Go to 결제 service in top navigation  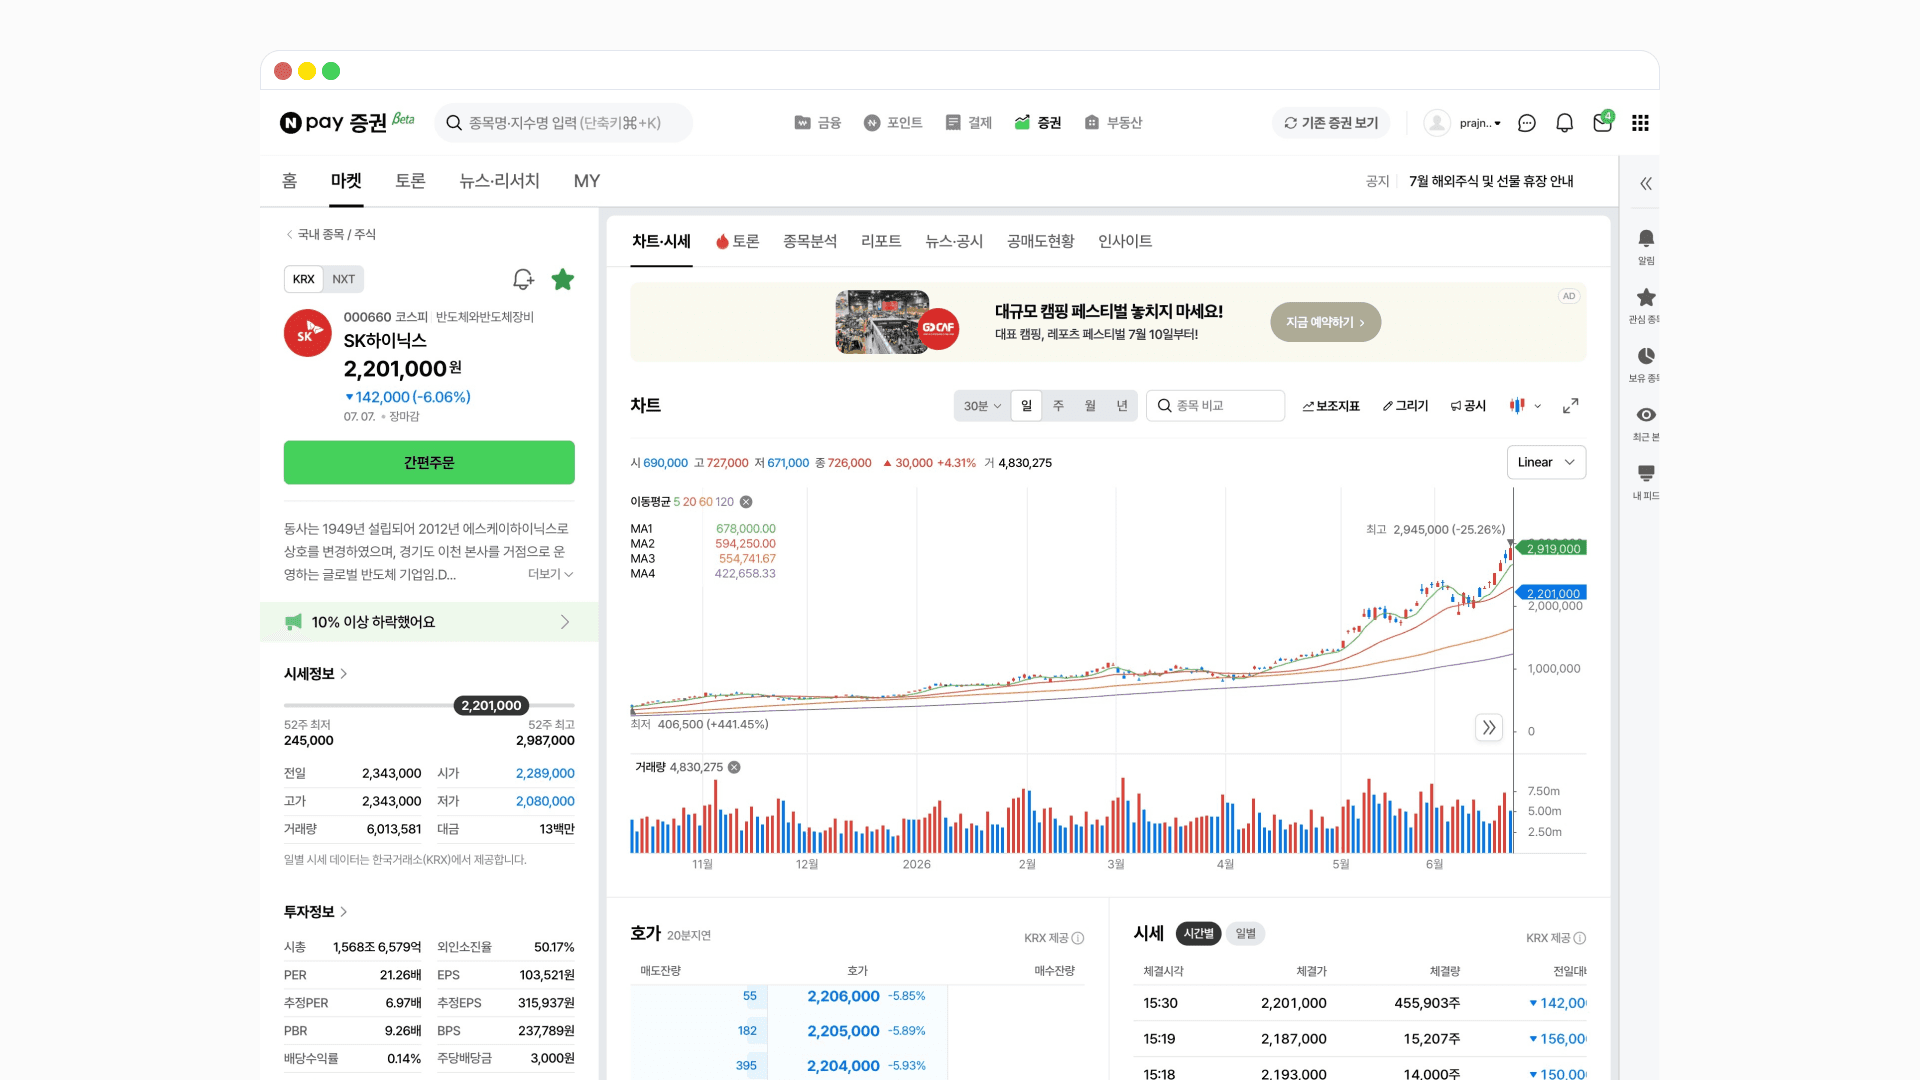tap(969, 123)
